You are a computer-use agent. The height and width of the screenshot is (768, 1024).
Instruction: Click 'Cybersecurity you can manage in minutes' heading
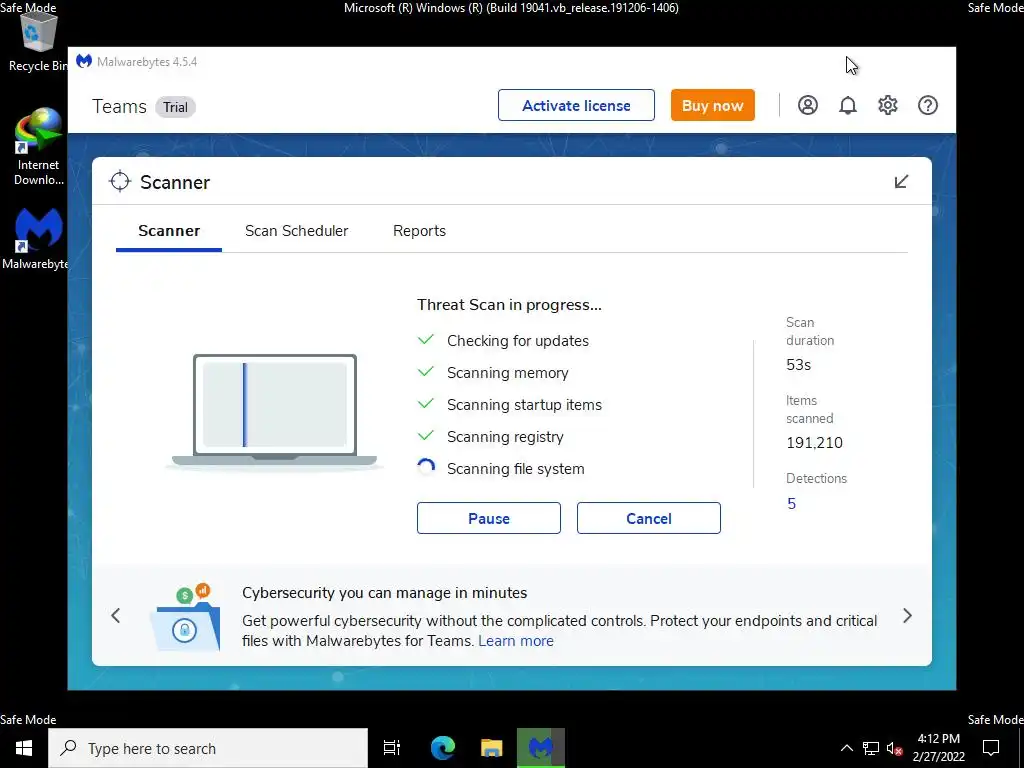385,593
